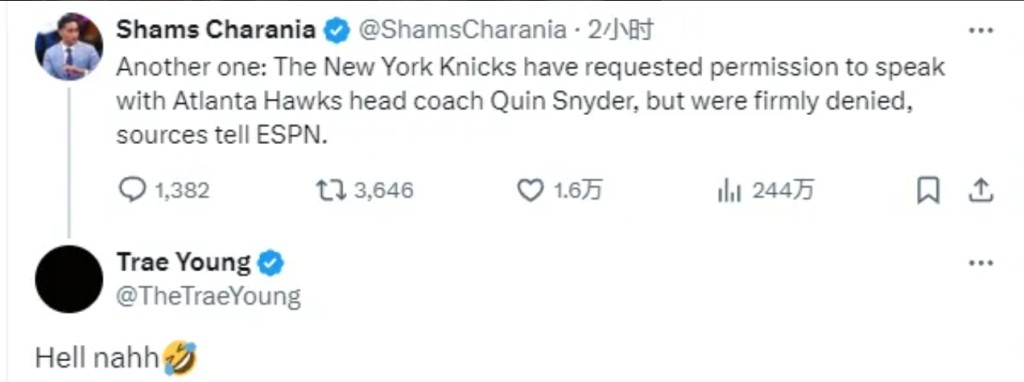Open Trae Young's black avatar
This screenshot has height=382, width=1024.
click(x=69, y=279)
